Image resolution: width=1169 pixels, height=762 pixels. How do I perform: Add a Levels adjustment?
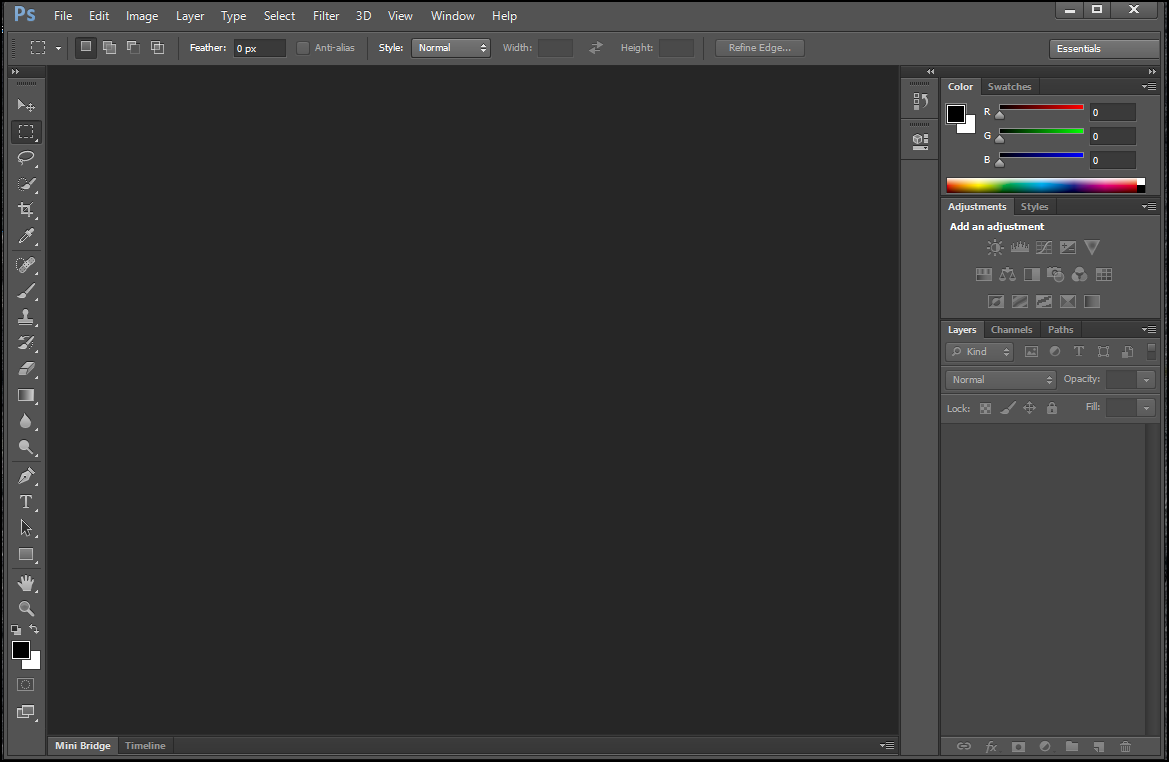click(x=1020, y=248)
